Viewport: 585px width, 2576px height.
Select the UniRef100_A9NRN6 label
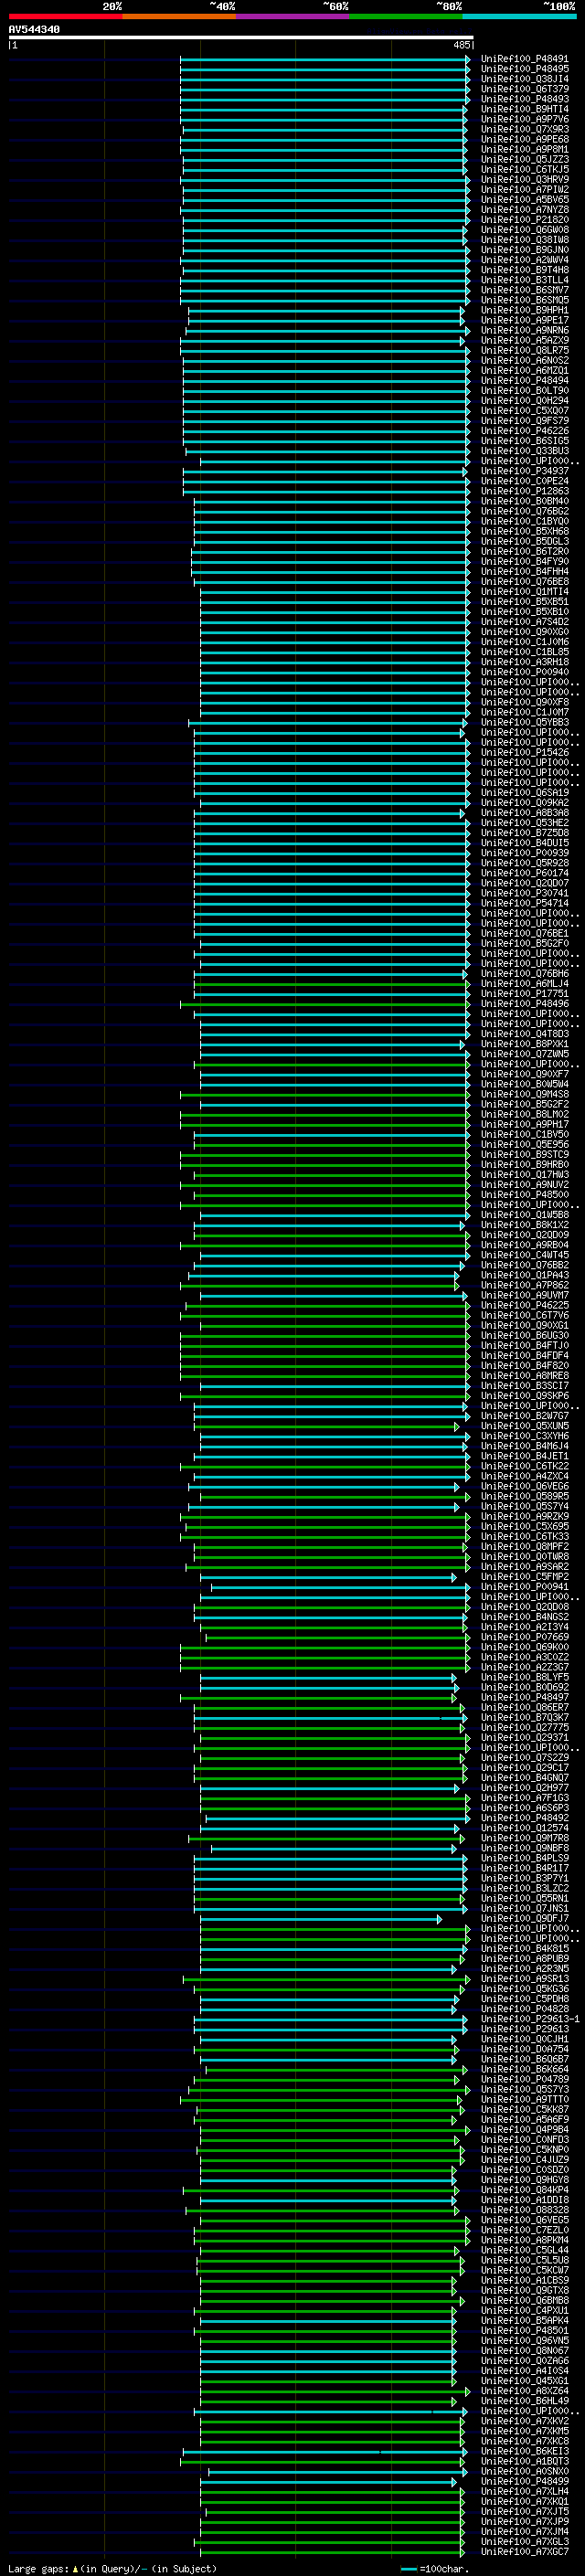(x=524, y=330)
